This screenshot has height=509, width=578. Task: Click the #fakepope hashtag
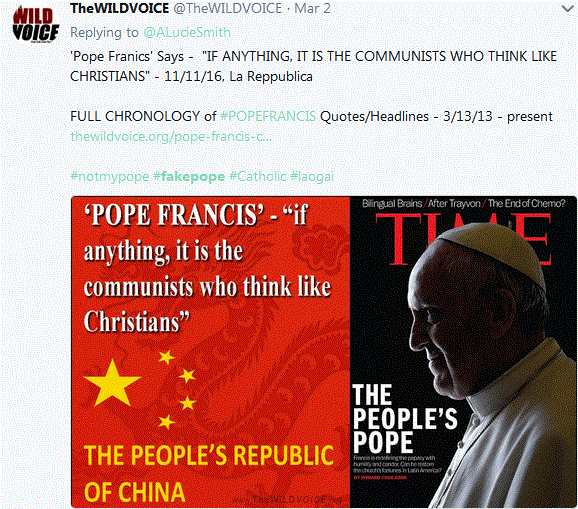click(189, 176)
